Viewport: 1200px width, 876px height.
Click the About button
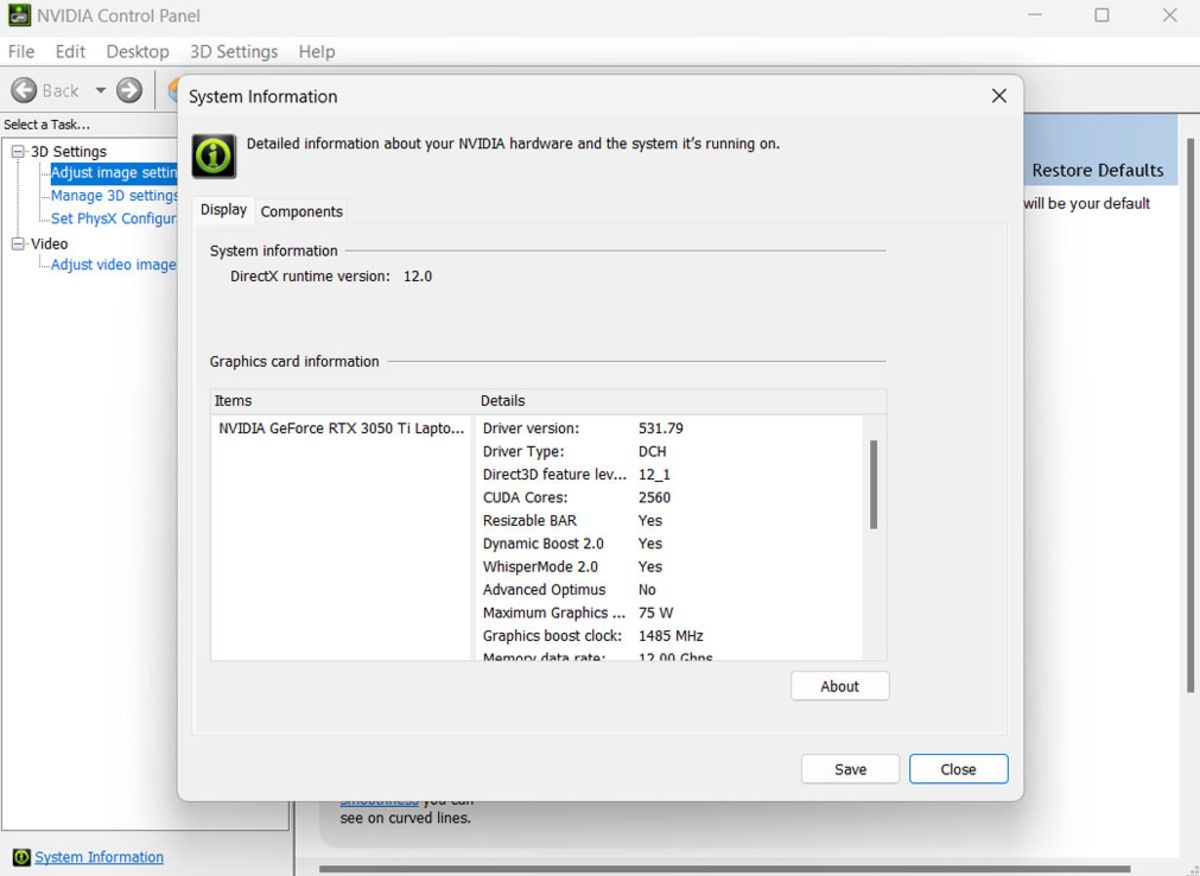click(x=840, y=686)
